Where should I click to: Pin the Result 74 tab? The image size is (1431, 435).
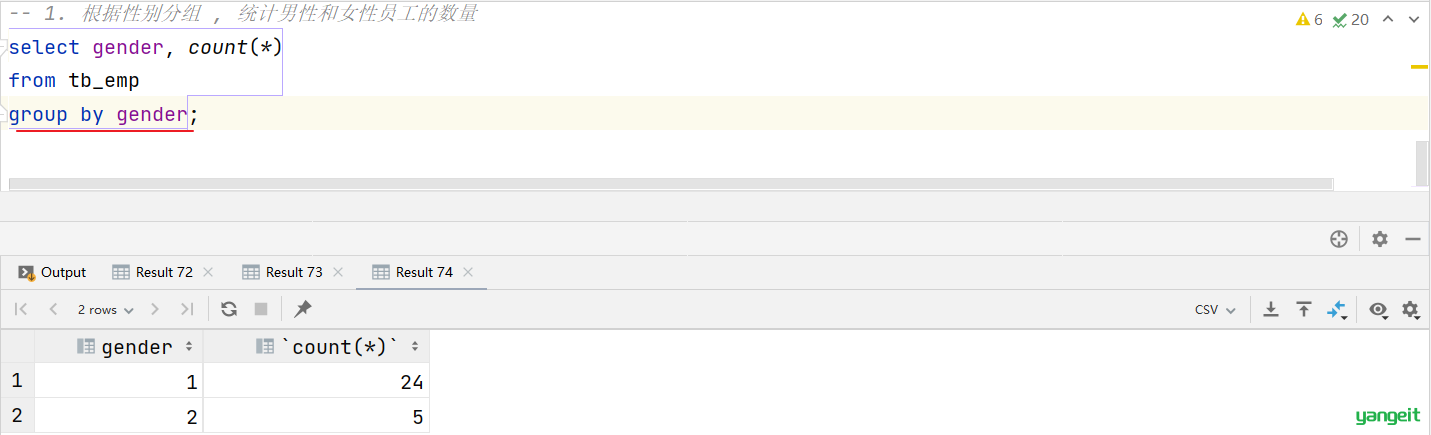click(x=303, y=309)
